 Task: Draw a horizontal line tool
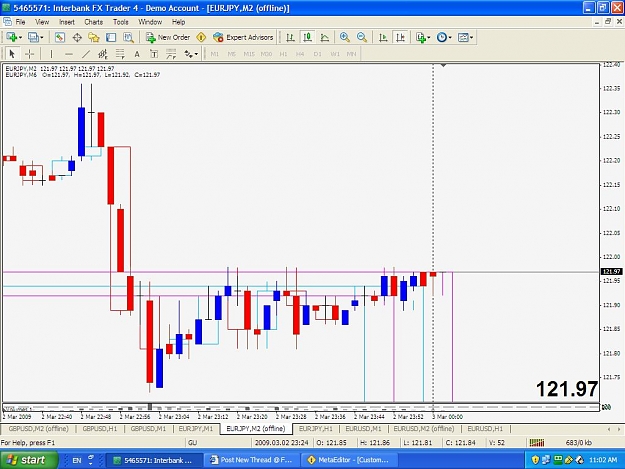[x=69, y=54]
